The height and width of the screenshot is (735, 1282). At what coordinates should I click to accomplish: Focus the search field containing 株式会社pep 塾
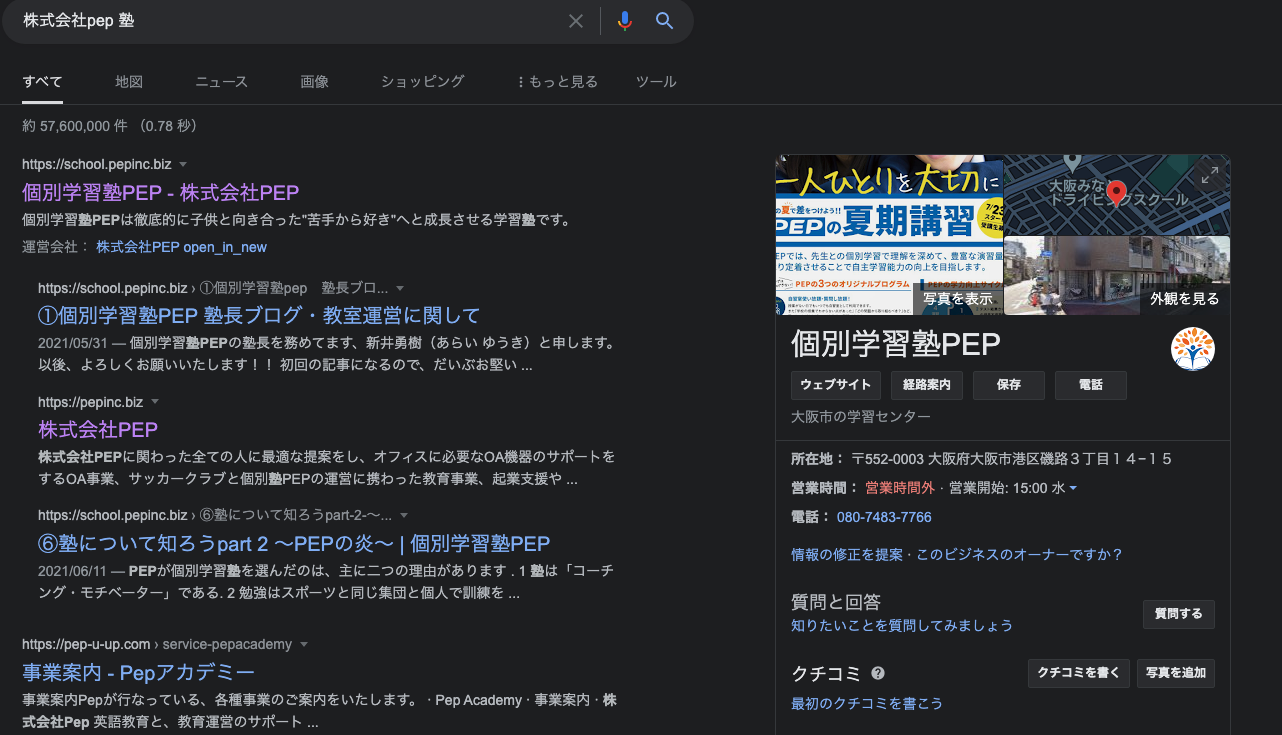290,21
